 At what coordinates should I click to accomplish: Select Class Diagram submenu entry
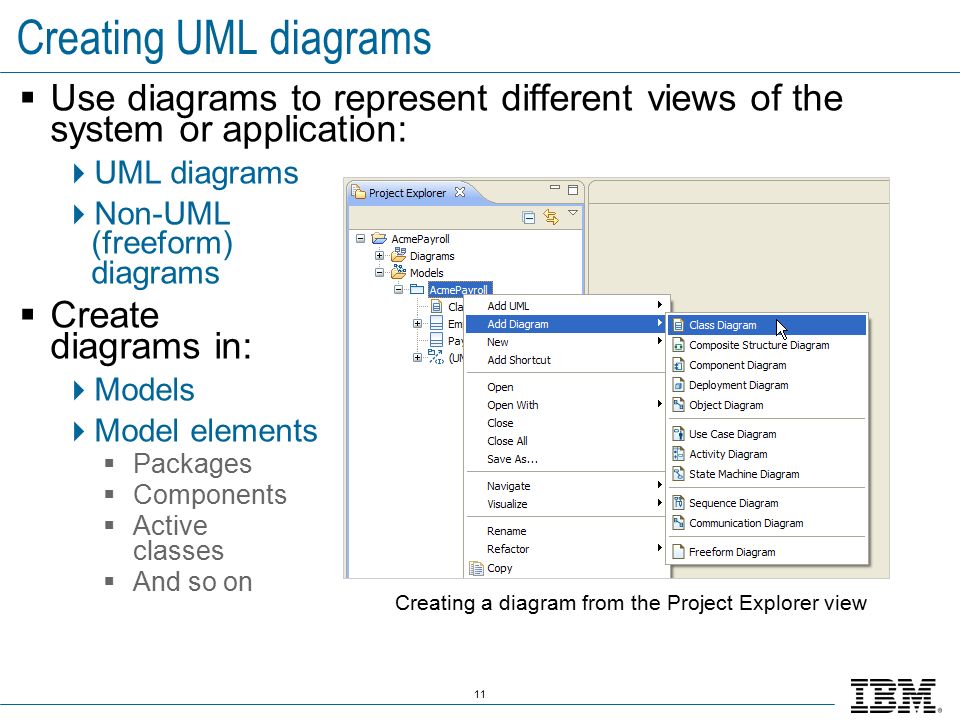click(x=768, y=325)
